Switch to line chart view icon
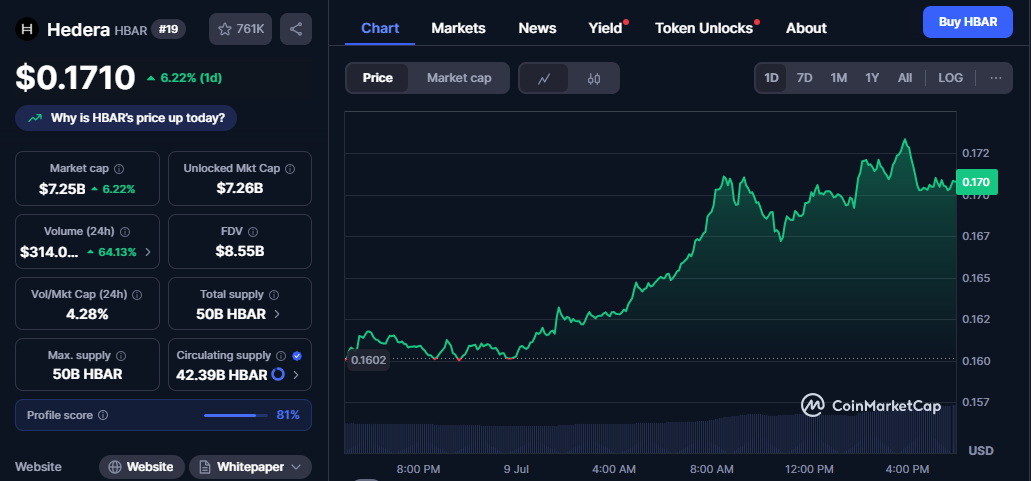 point(544,78)
